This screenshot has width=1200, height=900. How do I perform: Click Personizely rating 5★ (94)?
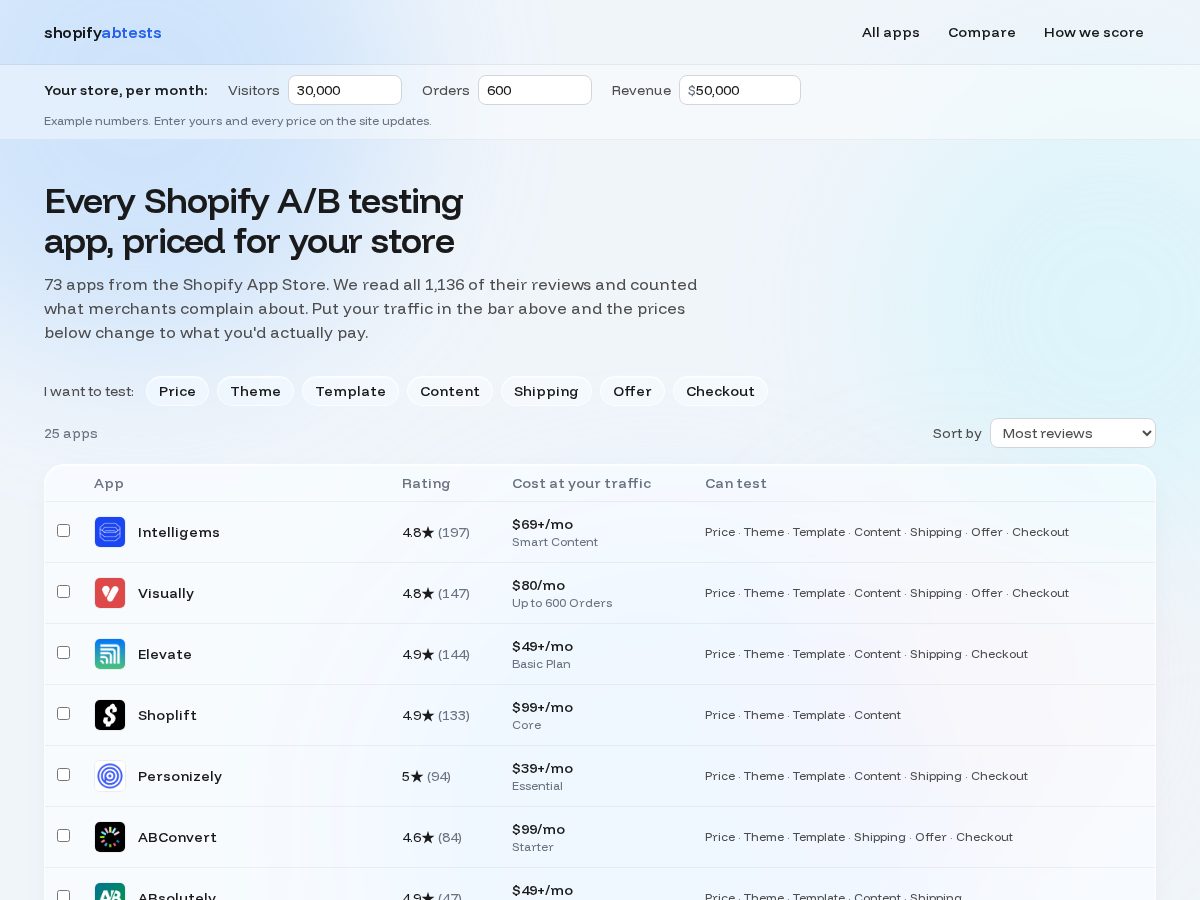click(426, 776)
